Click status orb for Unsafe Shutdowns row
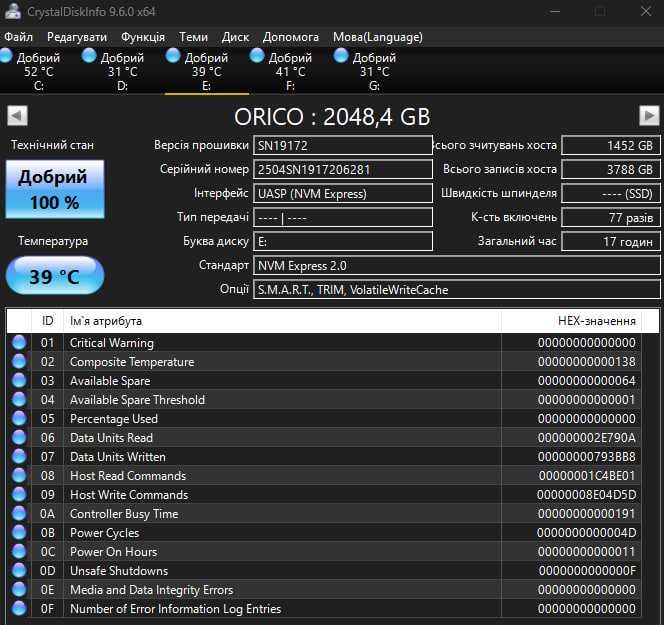The image size is (664, 625). pos(19,570)
